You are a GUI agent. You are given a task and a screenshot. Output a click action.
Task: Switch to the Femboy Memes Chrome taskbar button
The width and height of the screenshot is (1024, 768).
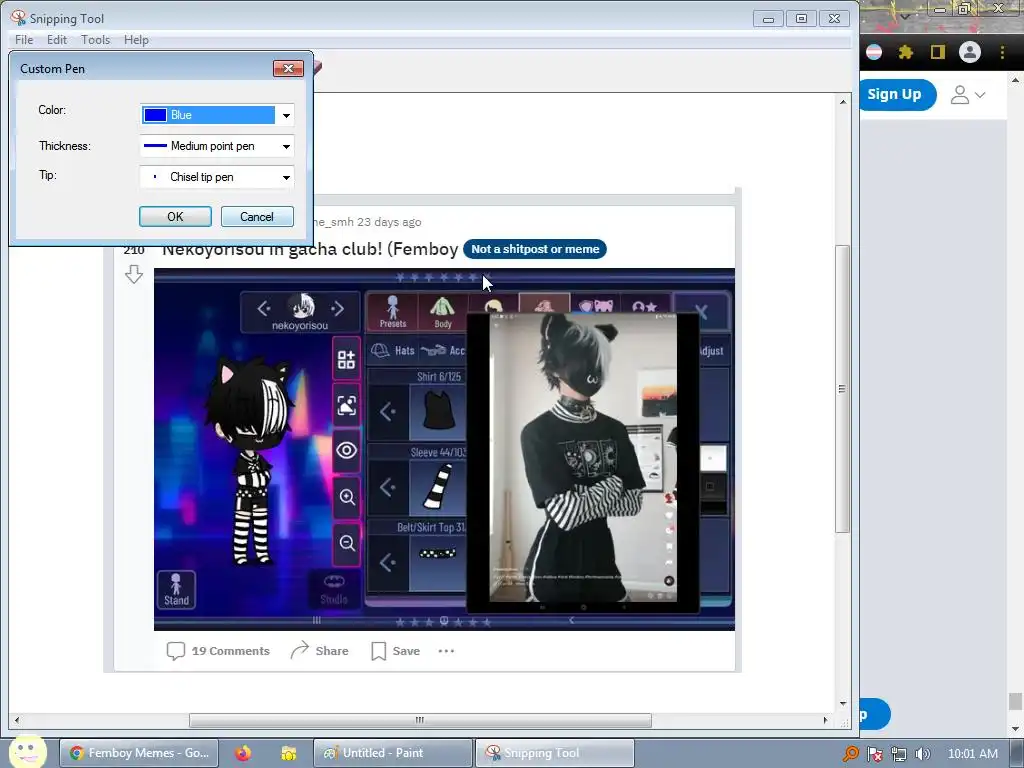139,753
